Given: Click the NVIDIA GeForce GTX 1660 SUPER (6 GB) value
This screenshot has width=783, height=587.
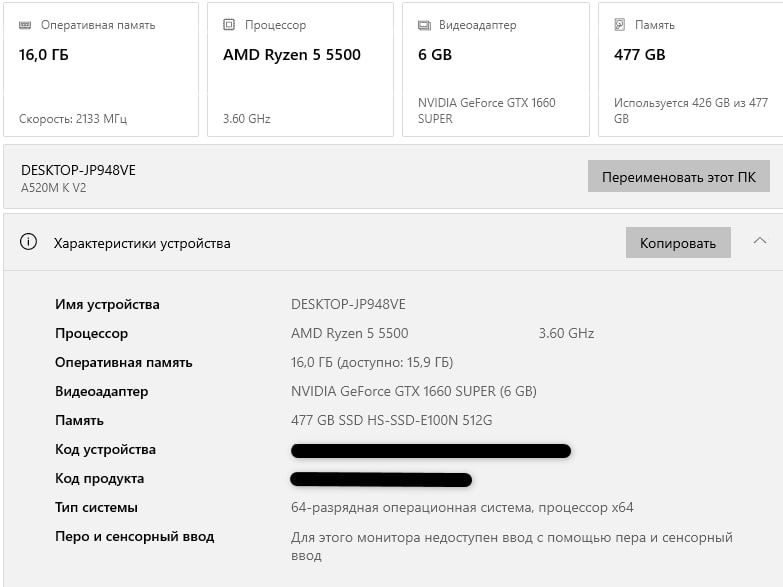Looking at the screenshot, I should tap(413, 391).
